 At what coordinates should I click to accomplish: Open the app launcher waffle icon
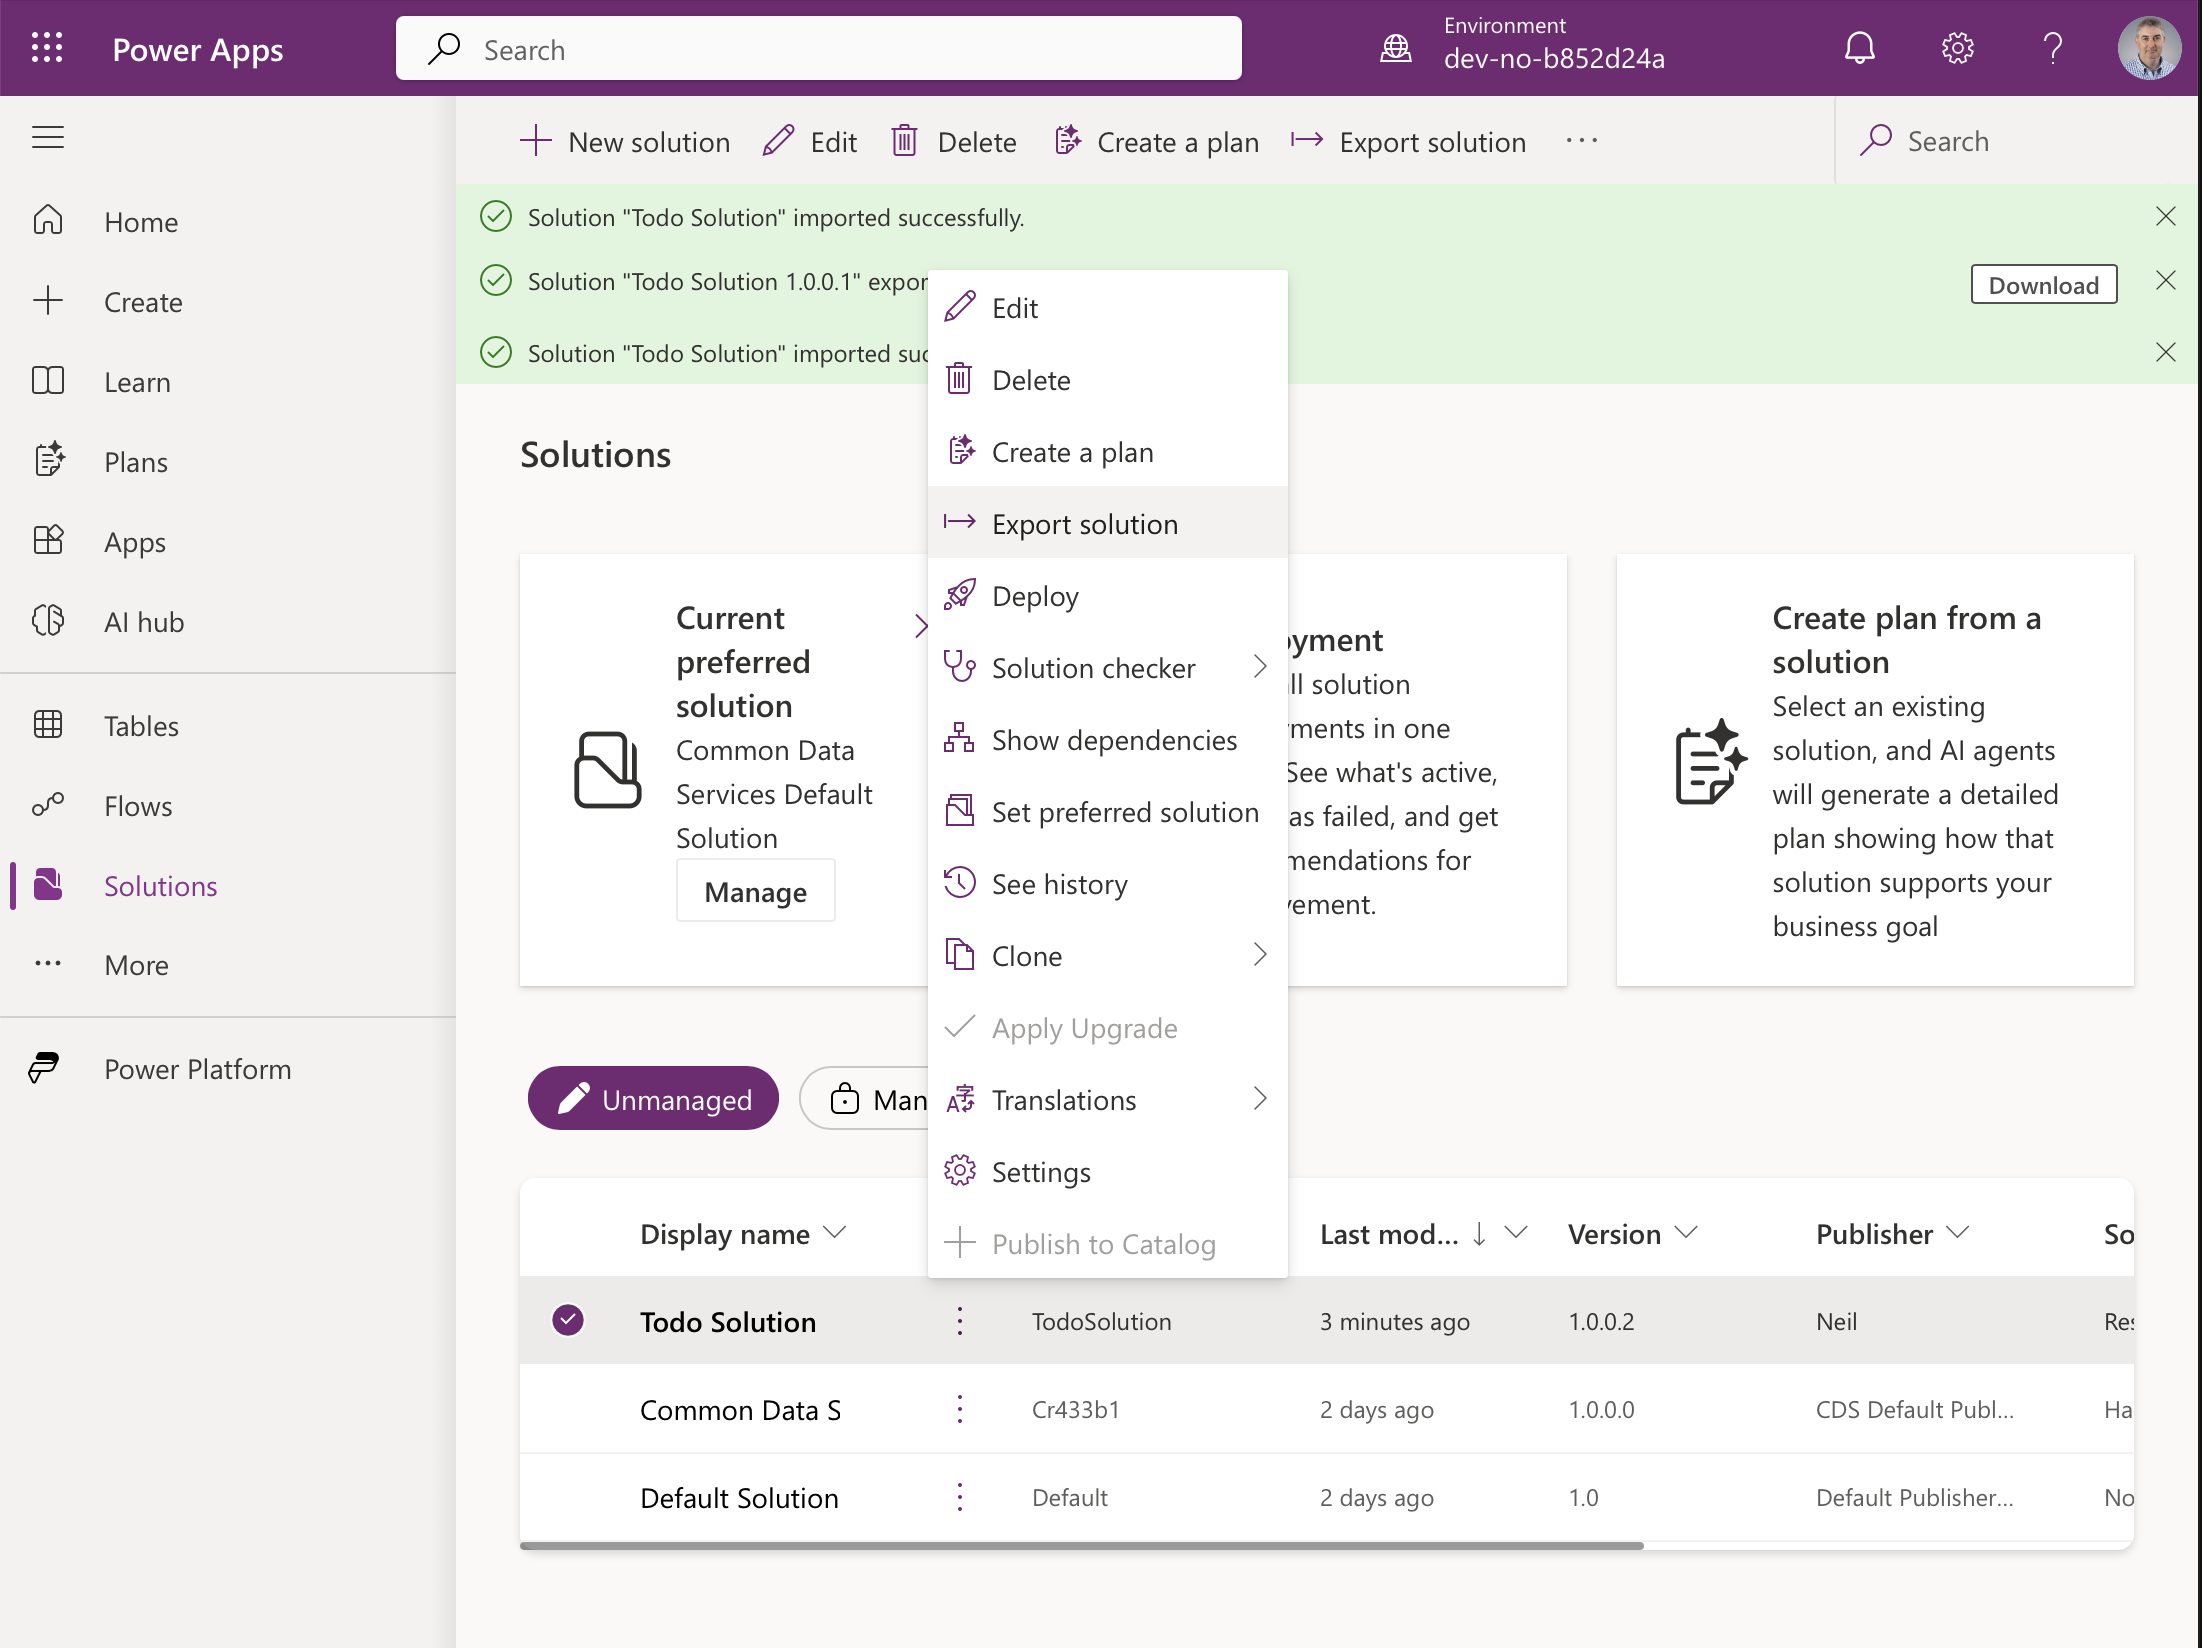coord(47,48)
